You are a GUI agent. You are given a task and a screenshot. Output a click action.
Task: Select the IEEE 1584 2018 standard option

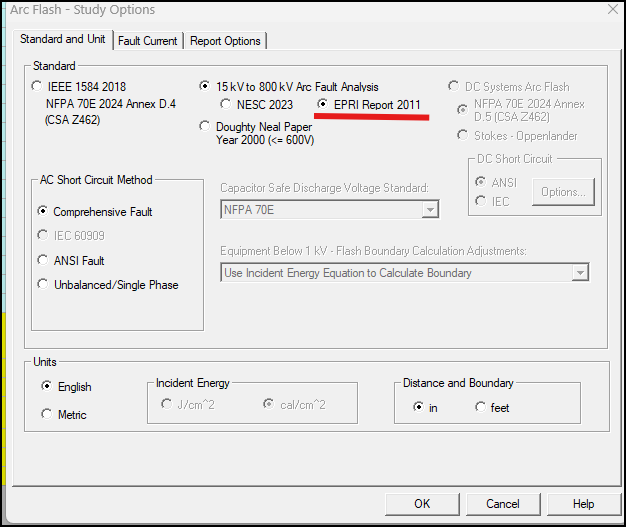[x=38, y=87]
